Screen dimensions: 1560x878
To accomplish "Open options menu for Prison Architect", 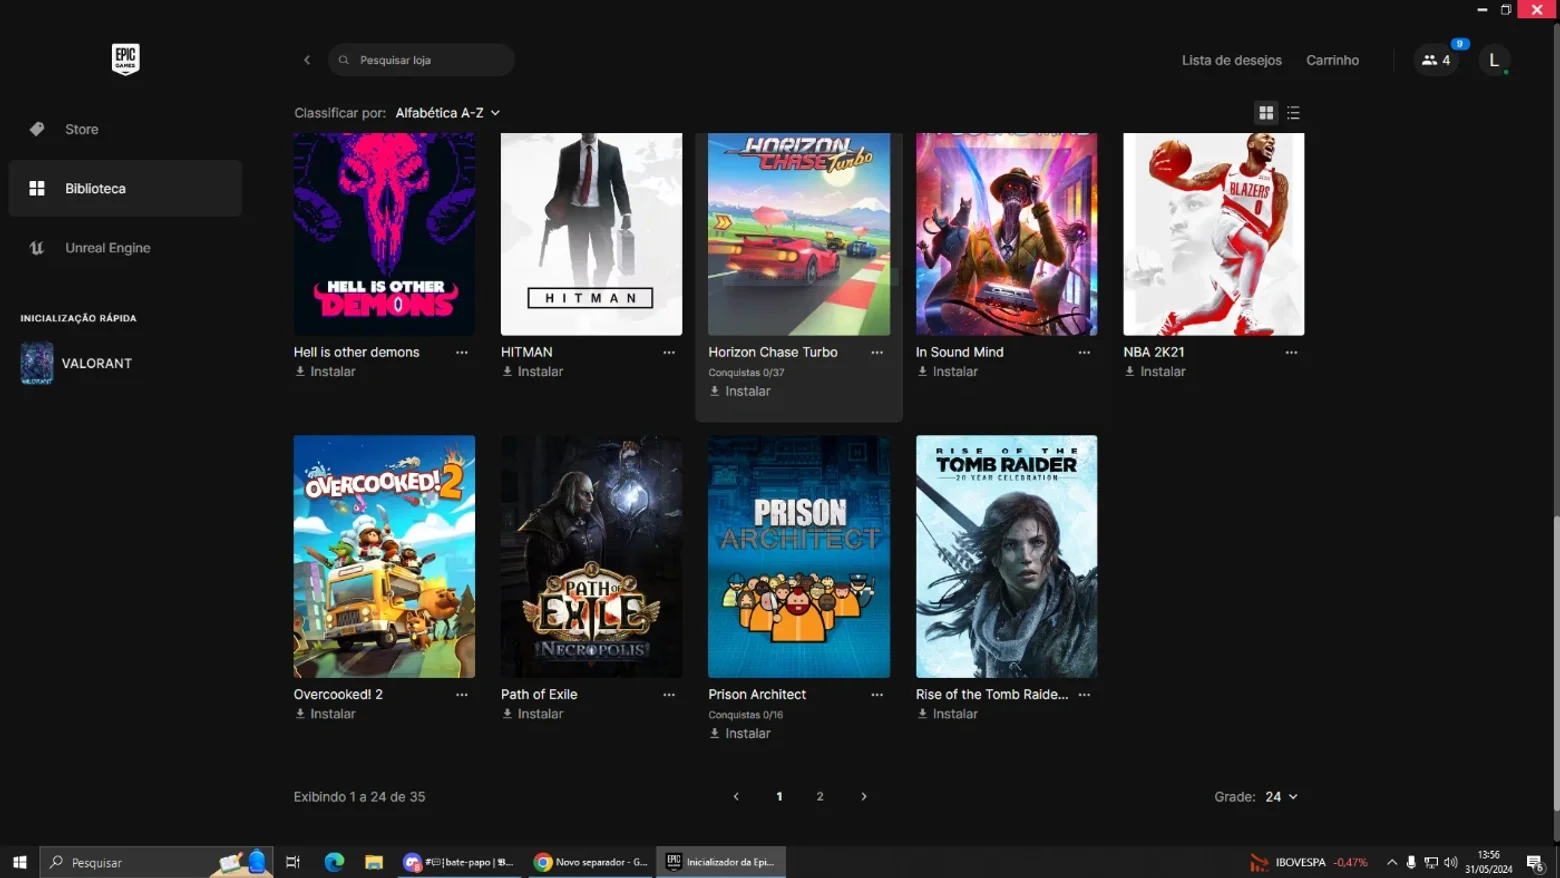I will [877, 694].
